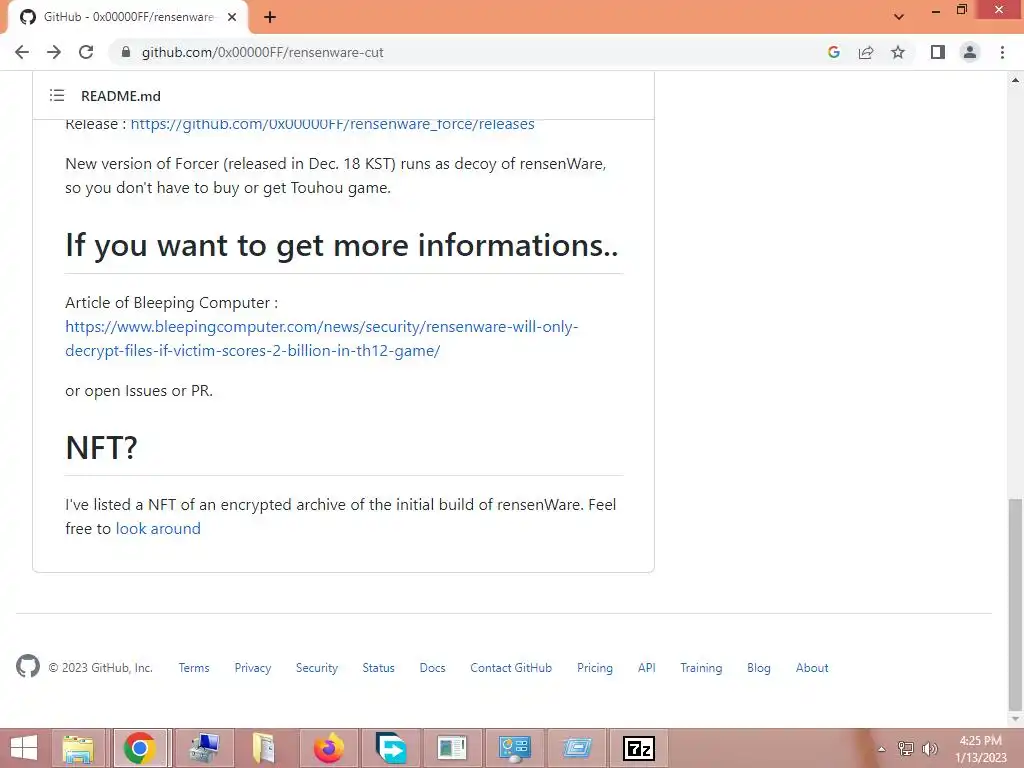The image size is (1024, 768).
Task: Open the Windows Start menu
Action: [24, 748]
